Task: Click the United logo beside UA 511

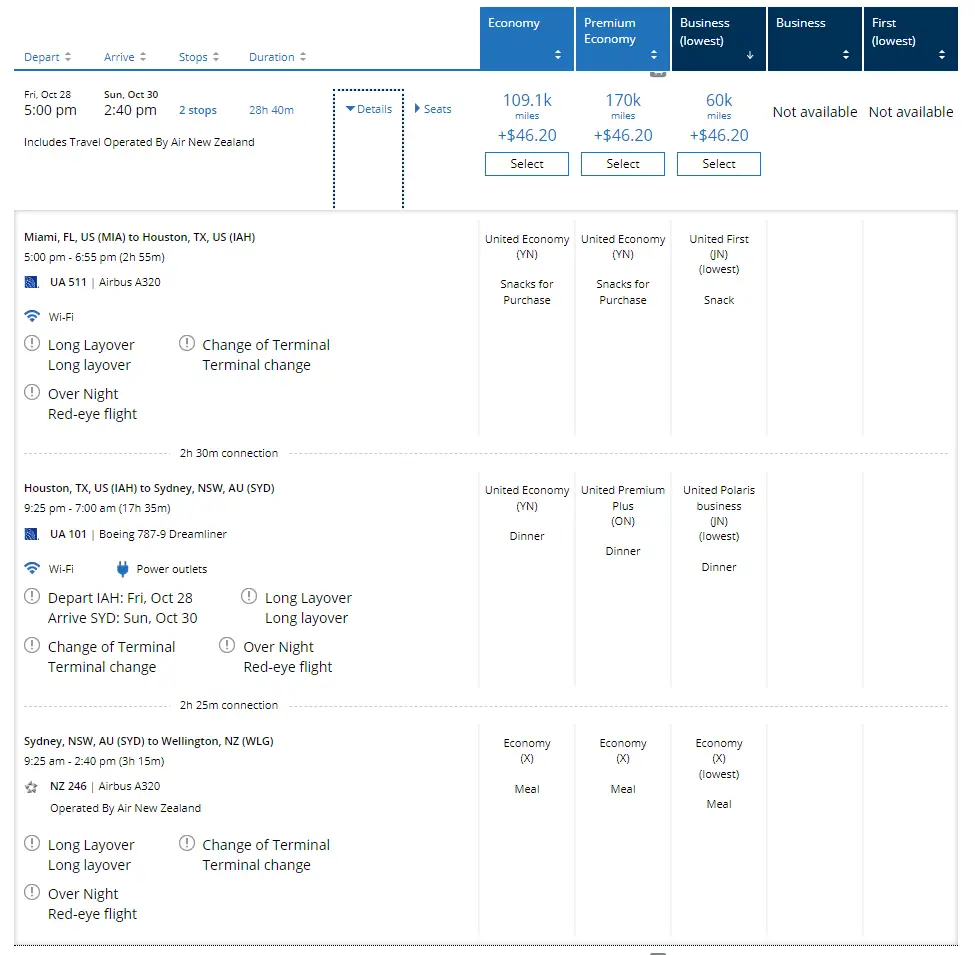Action: point(32,282)
